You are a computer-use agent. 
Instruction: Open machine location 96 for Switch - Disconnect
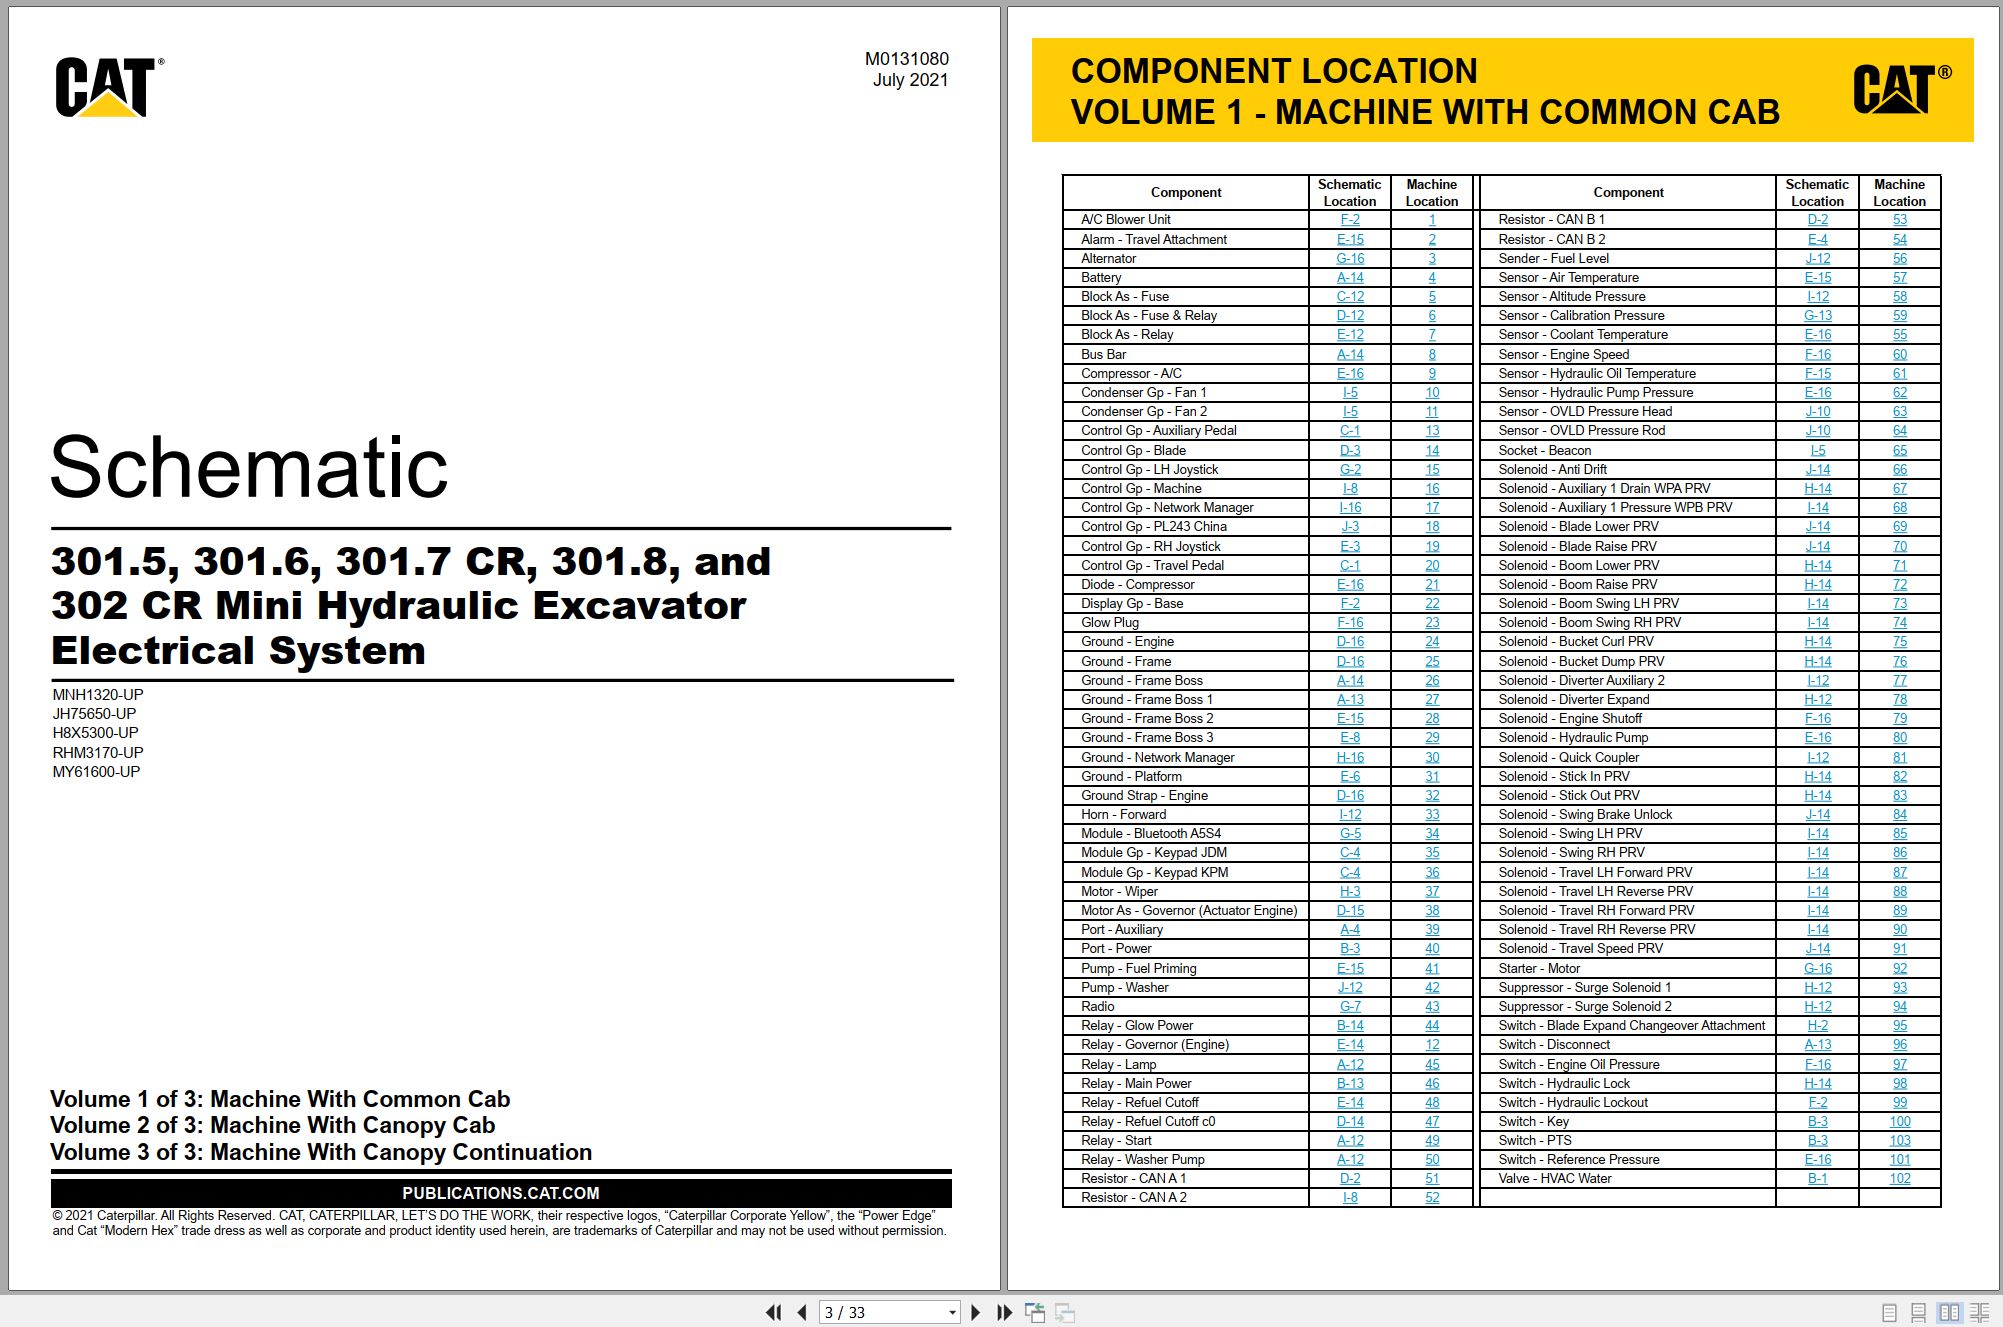coord(1899,1044)
